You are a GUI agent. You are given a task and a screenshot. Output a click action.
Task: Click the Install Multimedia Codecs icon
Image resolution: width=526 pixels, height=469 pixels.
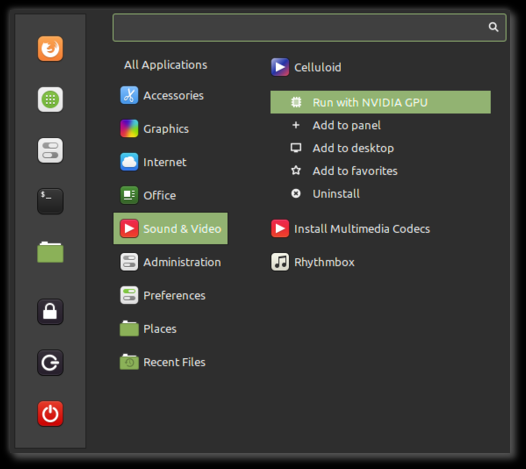(280, 228)
